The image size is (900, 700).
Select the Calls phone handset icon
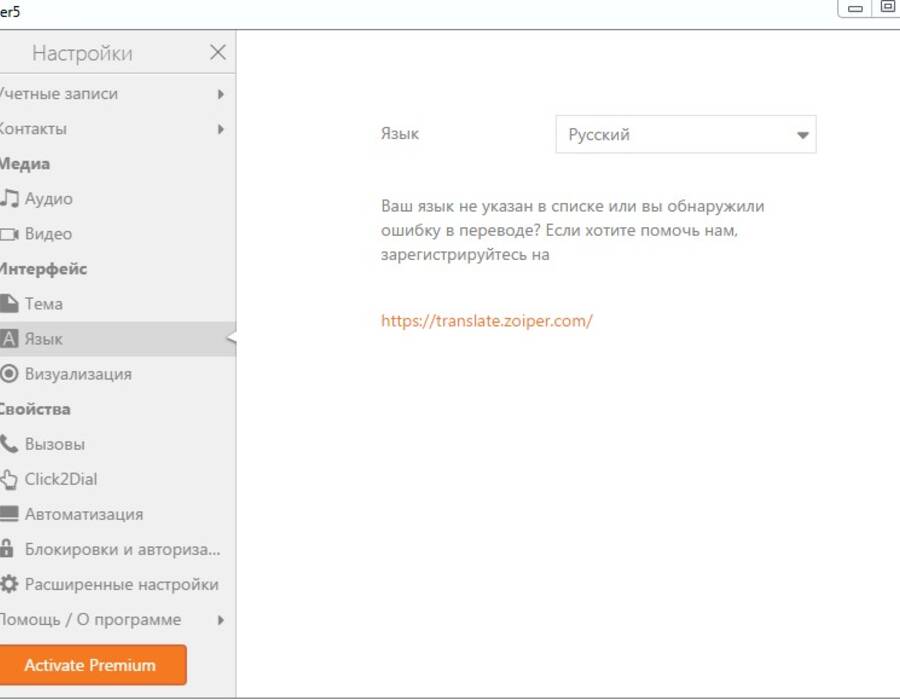click(9, 444)
